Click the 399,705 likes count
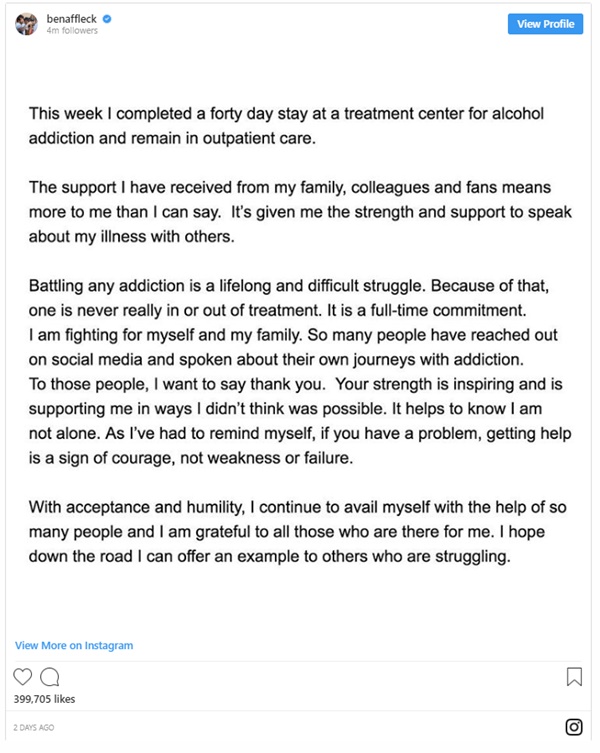Image resolution: width=600 pixels, height=753 pixels. coord(44,699)
